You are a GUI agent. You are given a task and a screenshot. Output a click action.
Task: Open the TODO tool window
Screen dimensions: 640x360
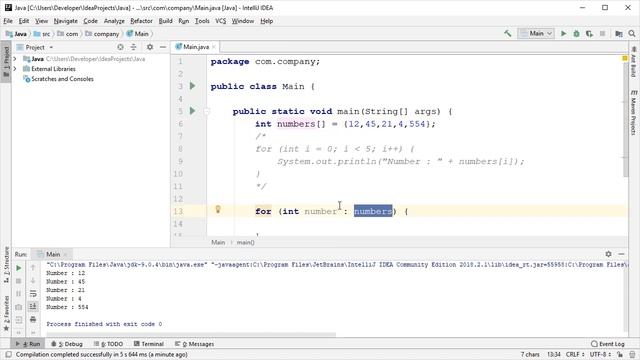coord(108,344)
